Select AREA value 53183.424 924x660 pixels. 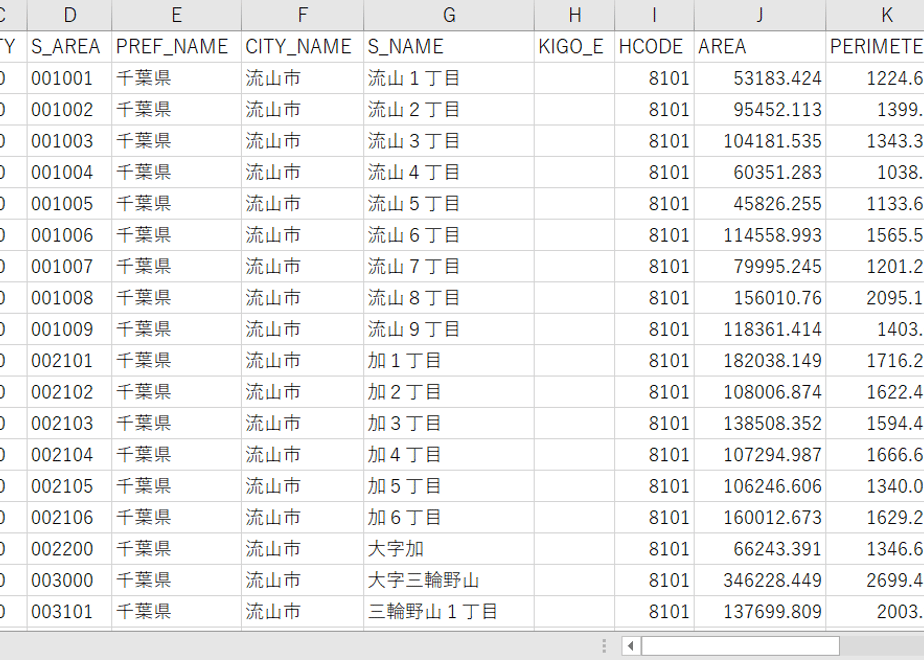coord(760,78)
